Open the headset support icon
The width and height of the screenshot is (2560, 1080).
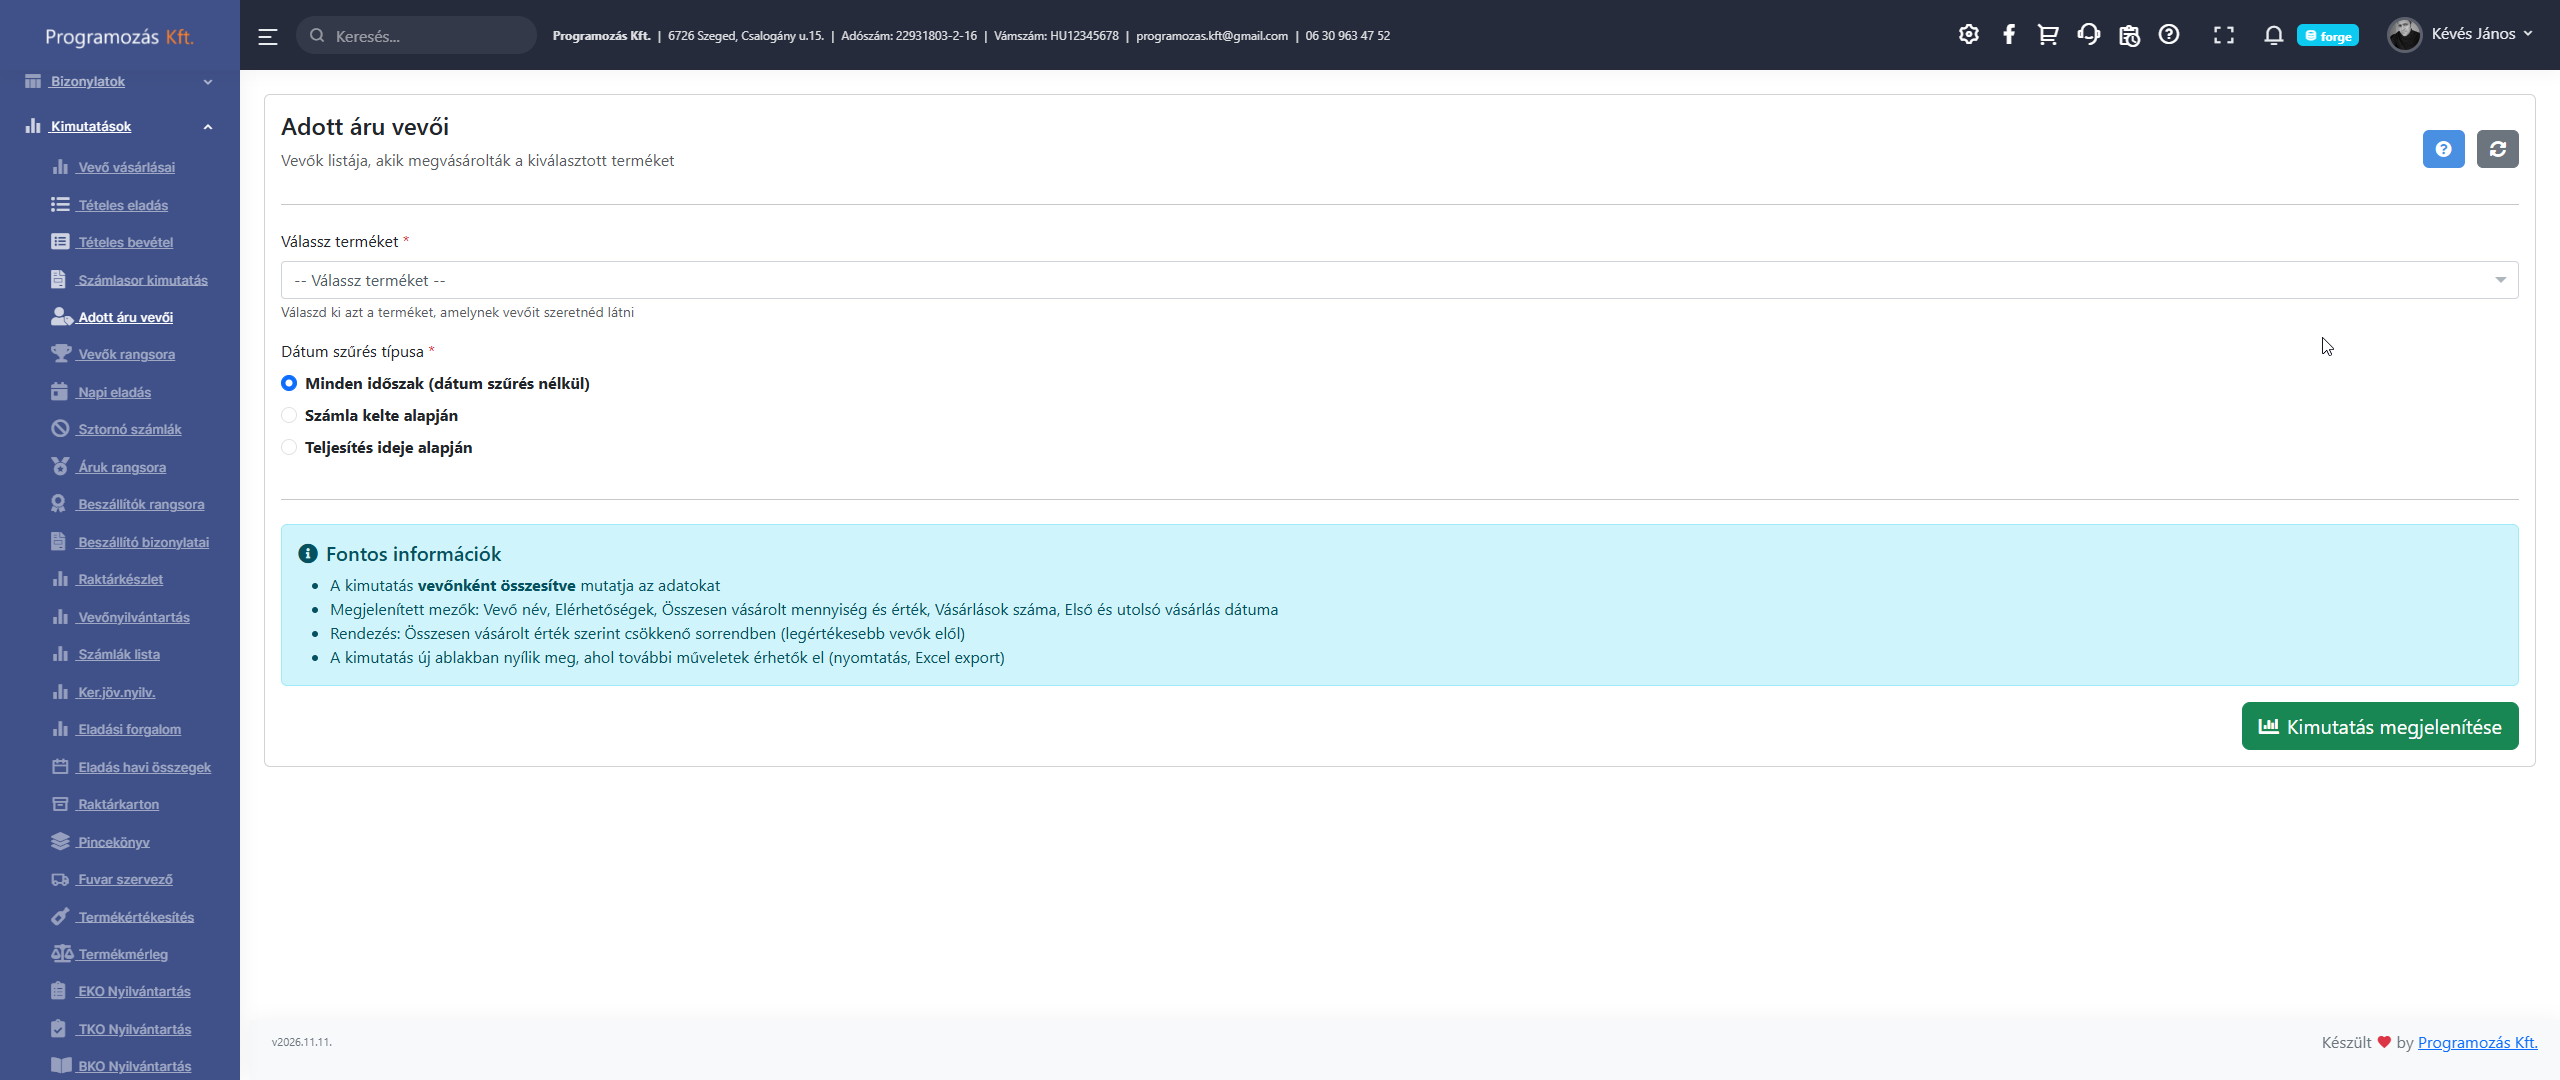[2088, 35]
